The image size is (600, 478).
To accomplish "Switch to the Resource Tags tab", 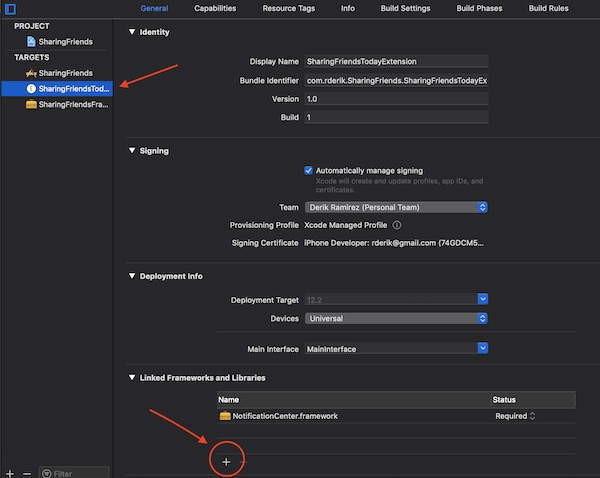I will (x=289, y=8).
